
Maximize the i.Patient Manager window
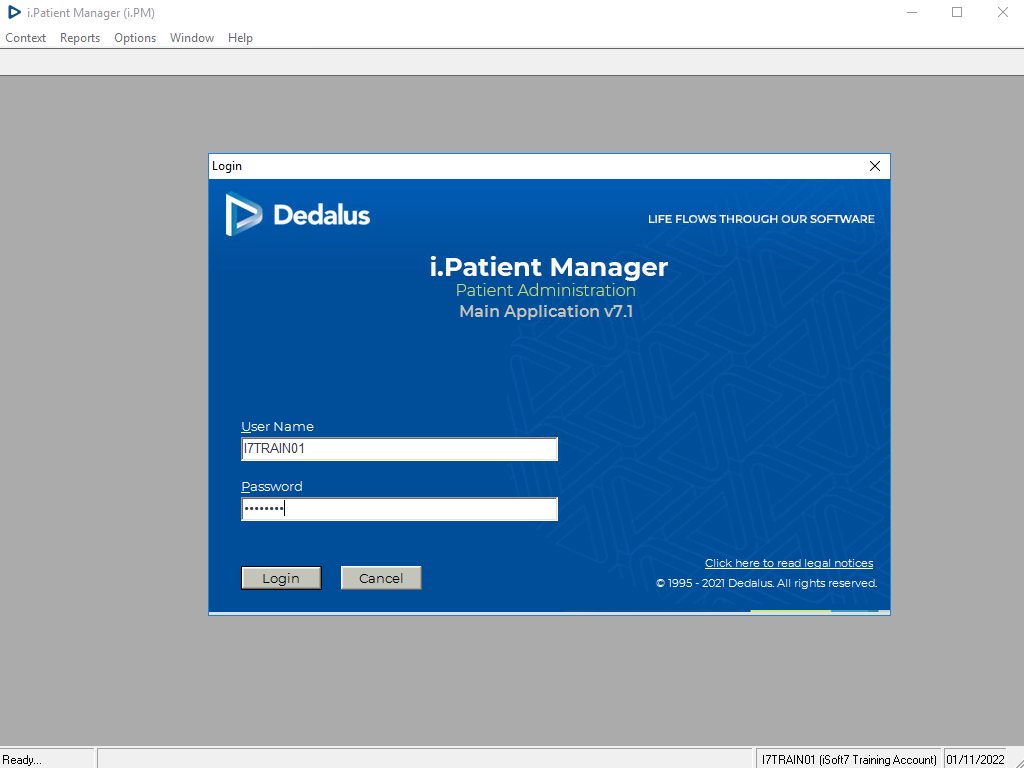point(957,12)
